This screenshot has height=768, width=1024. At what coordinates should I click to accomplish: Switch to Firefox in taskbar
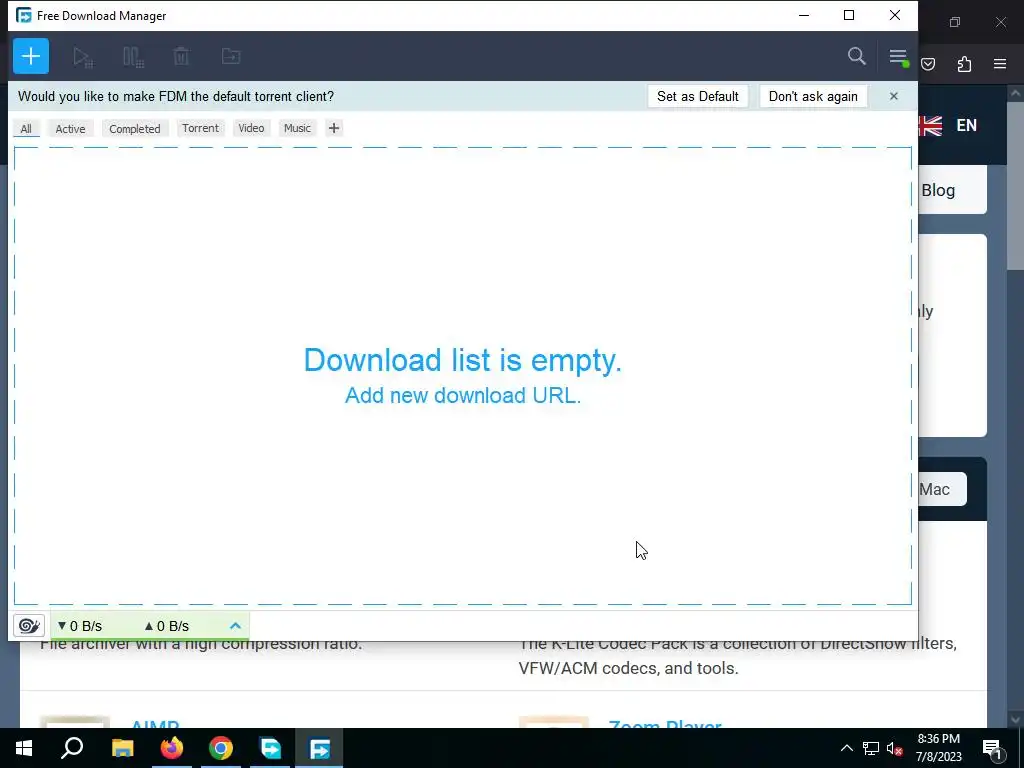172,748
